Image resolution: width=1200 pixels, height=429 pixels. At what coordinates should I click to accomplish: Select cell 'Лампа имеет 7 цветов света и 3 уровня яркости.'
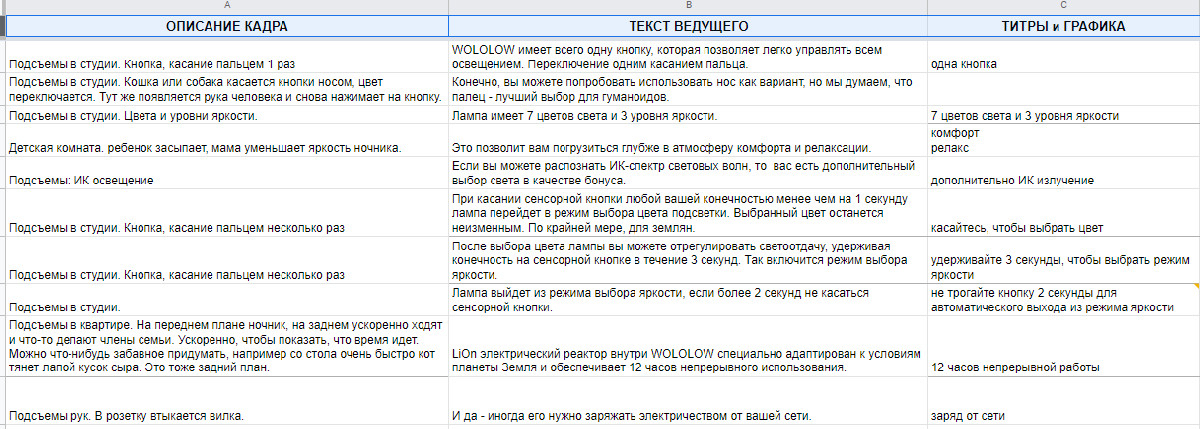click(x=688, y=115)
